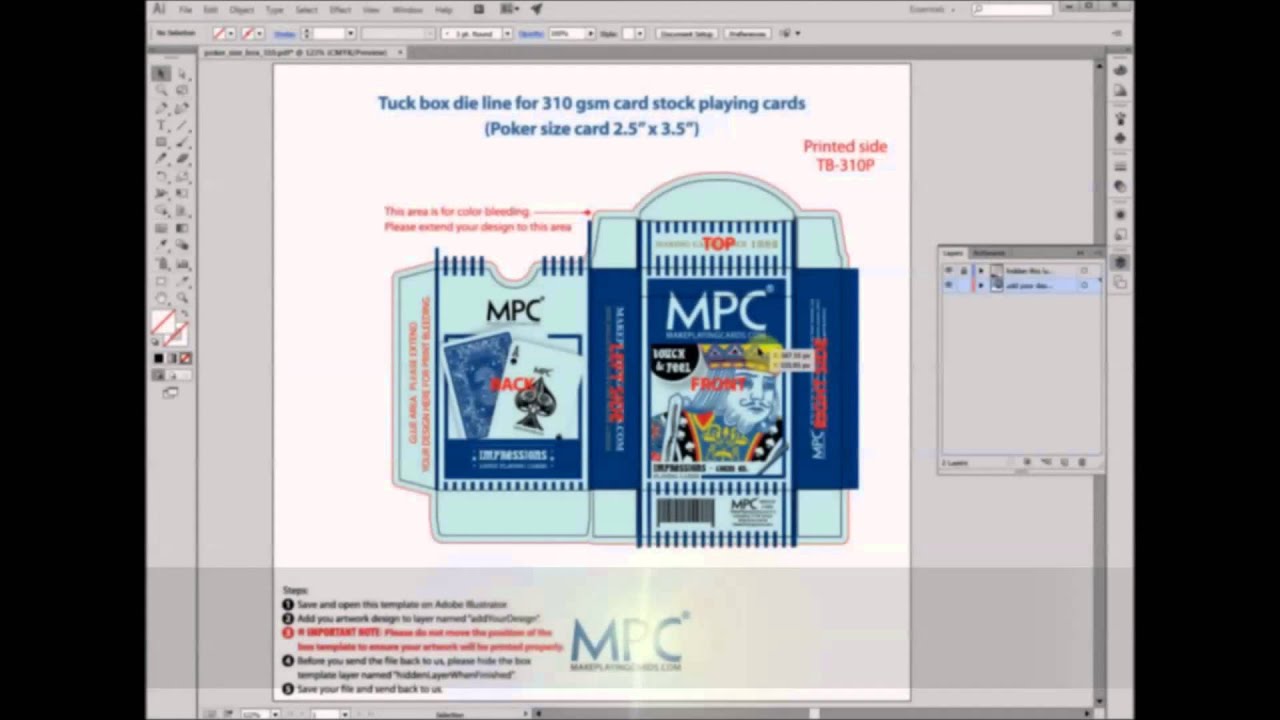The height and width of the screenshot is (720, 1280).
Task: Open the brush definition '3 pt. Round' dropdown
Action: [x=507, y=34]
